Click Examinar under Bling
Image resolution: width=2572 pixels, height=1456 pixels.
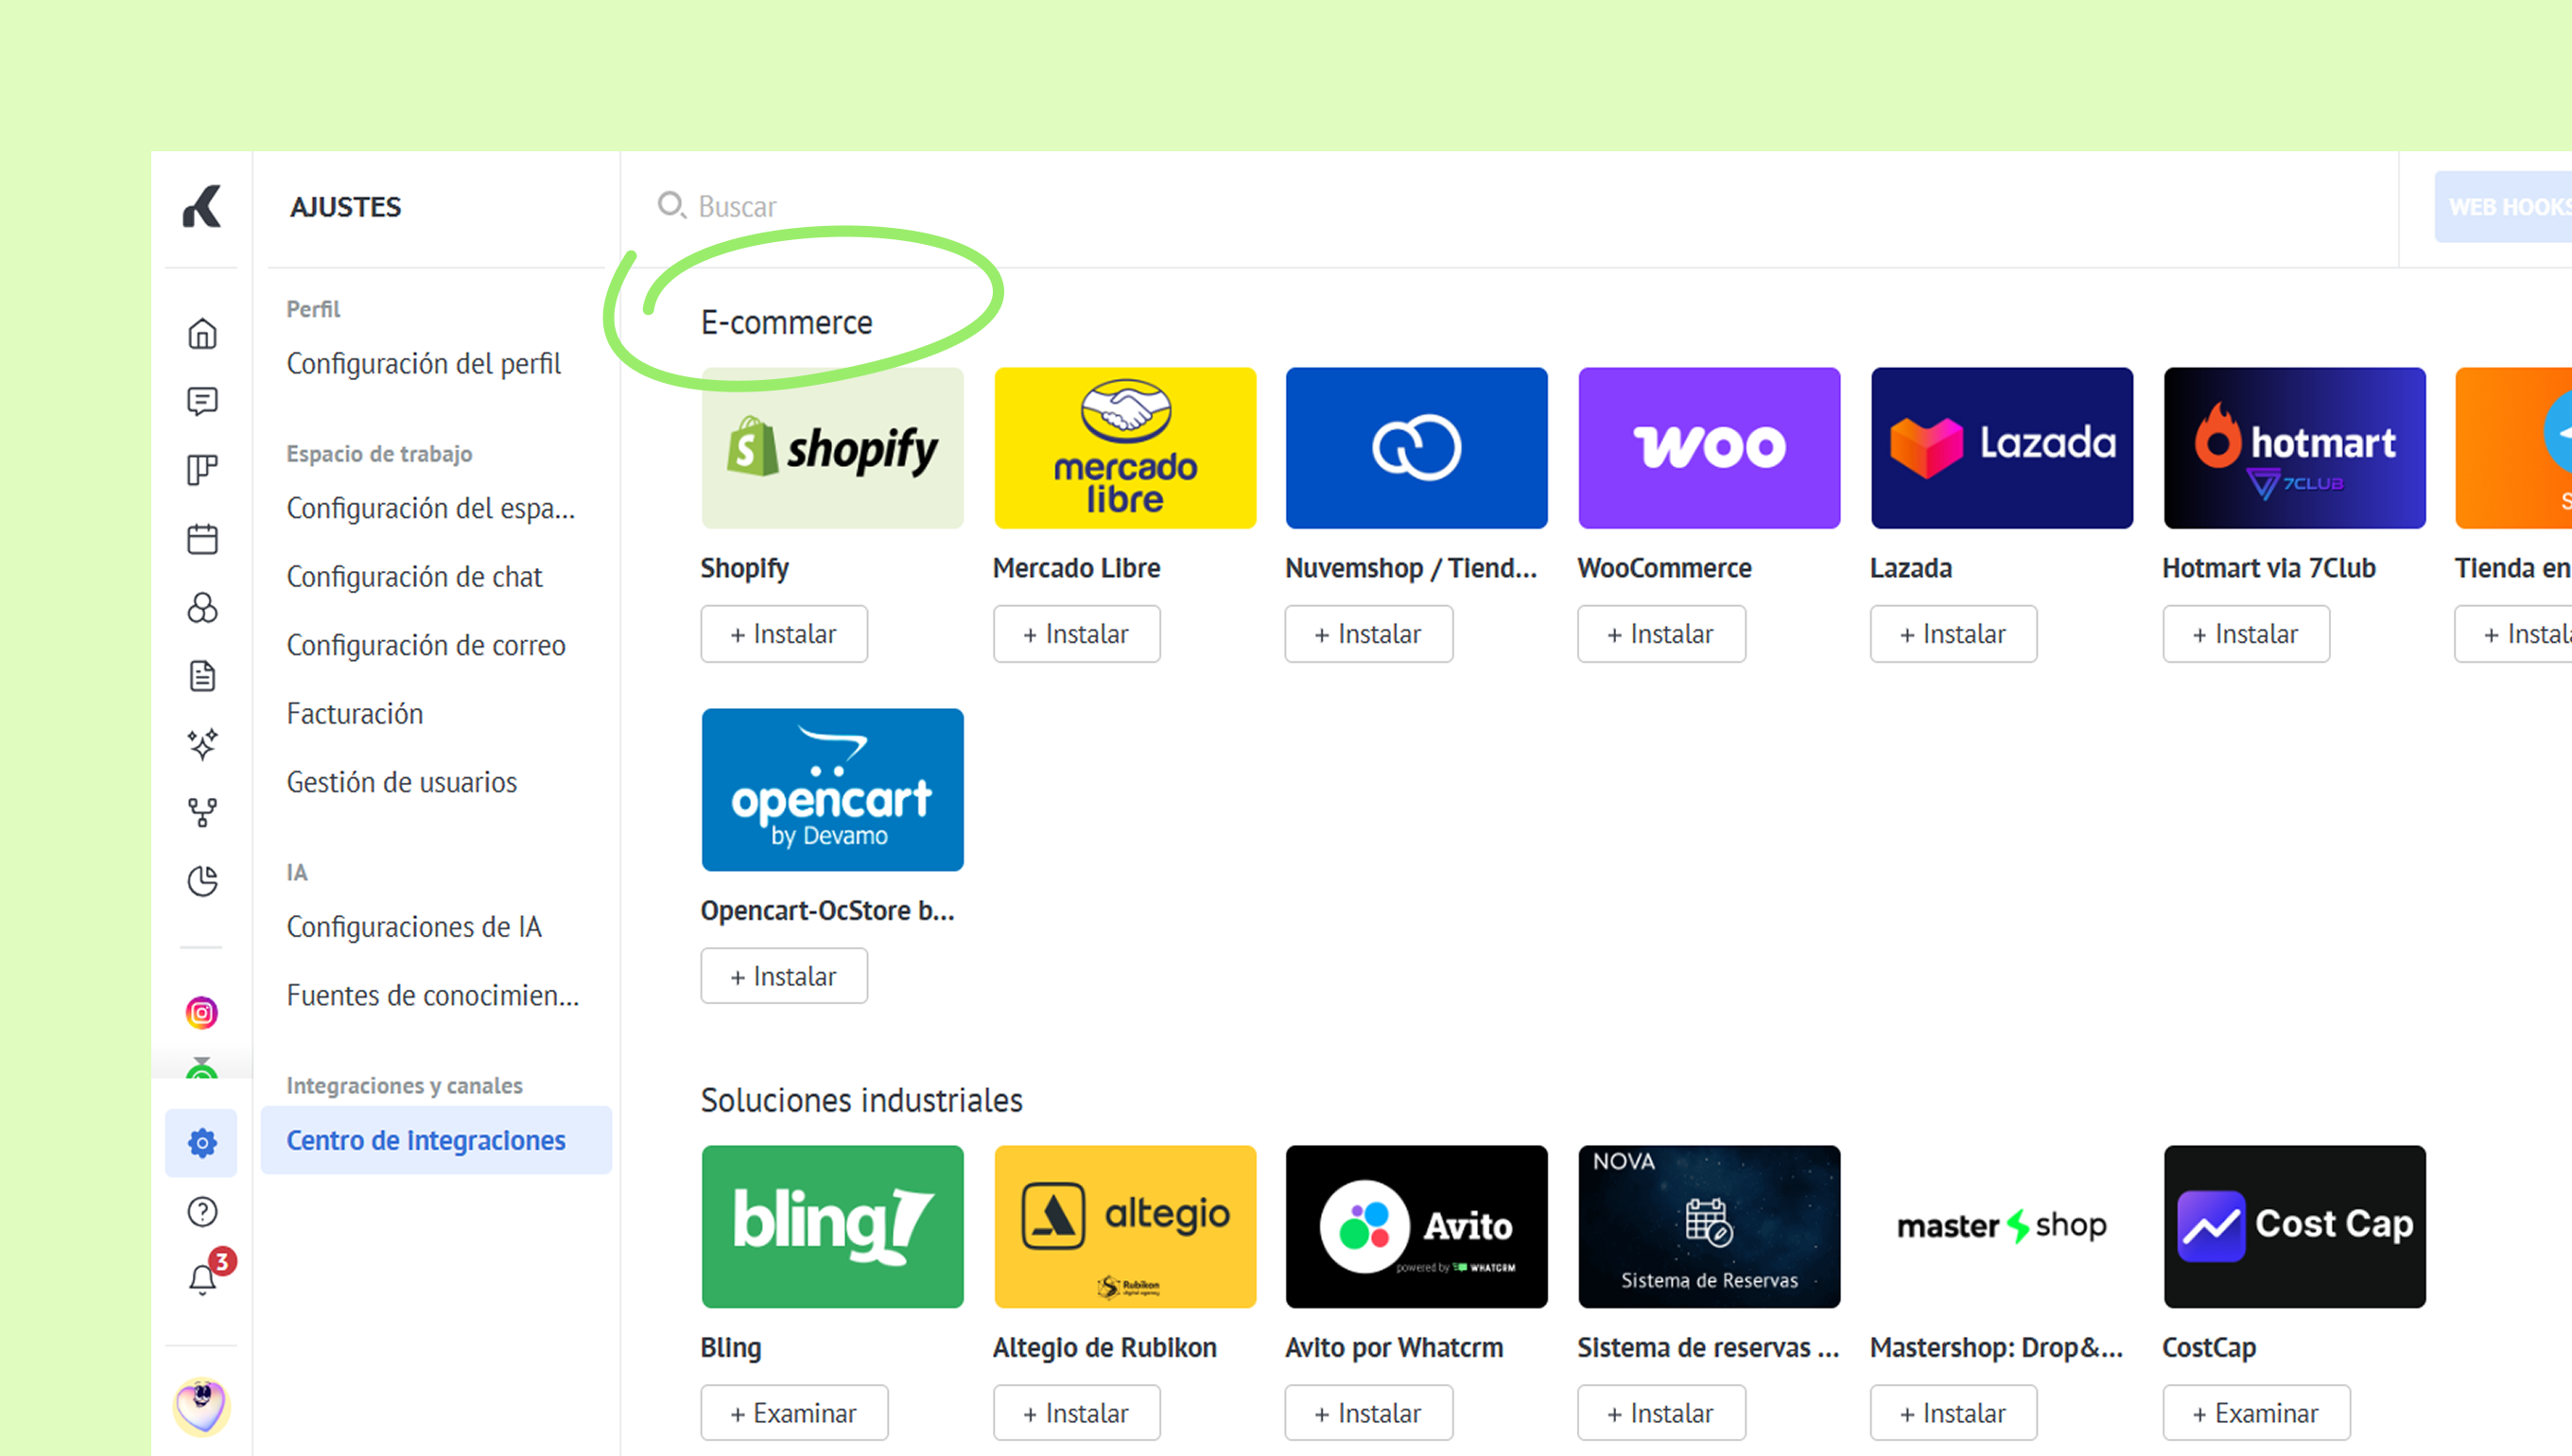[794, 1413]
